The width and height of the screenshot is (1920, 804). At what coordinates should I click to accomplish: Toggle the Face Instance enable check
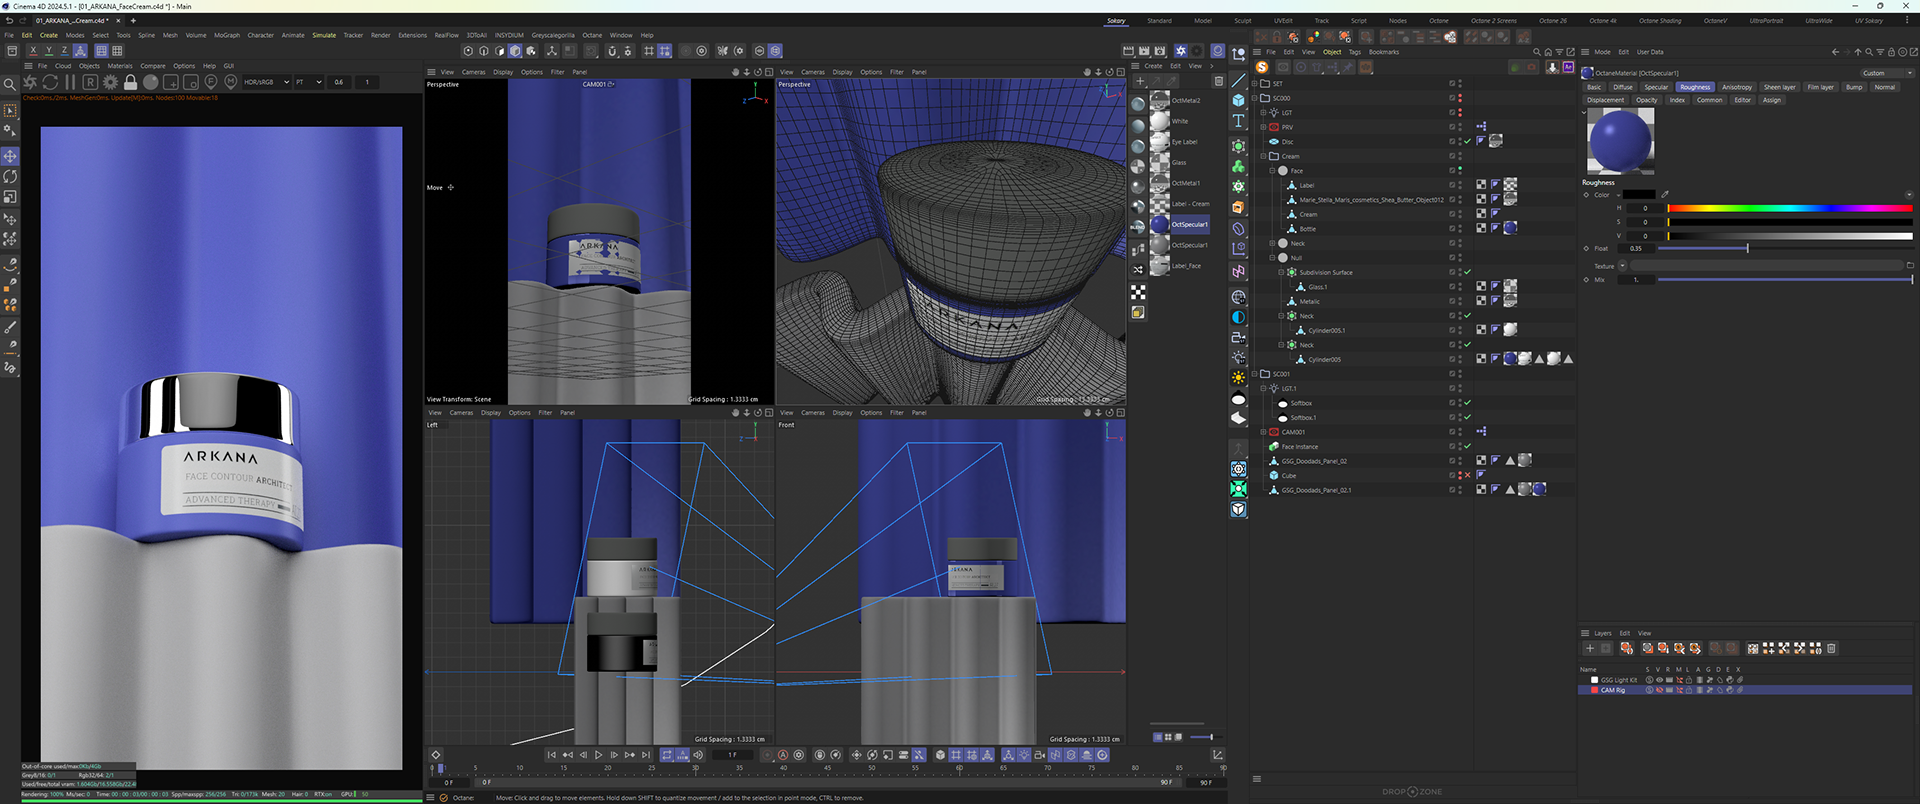click(x=1468, y=447)
